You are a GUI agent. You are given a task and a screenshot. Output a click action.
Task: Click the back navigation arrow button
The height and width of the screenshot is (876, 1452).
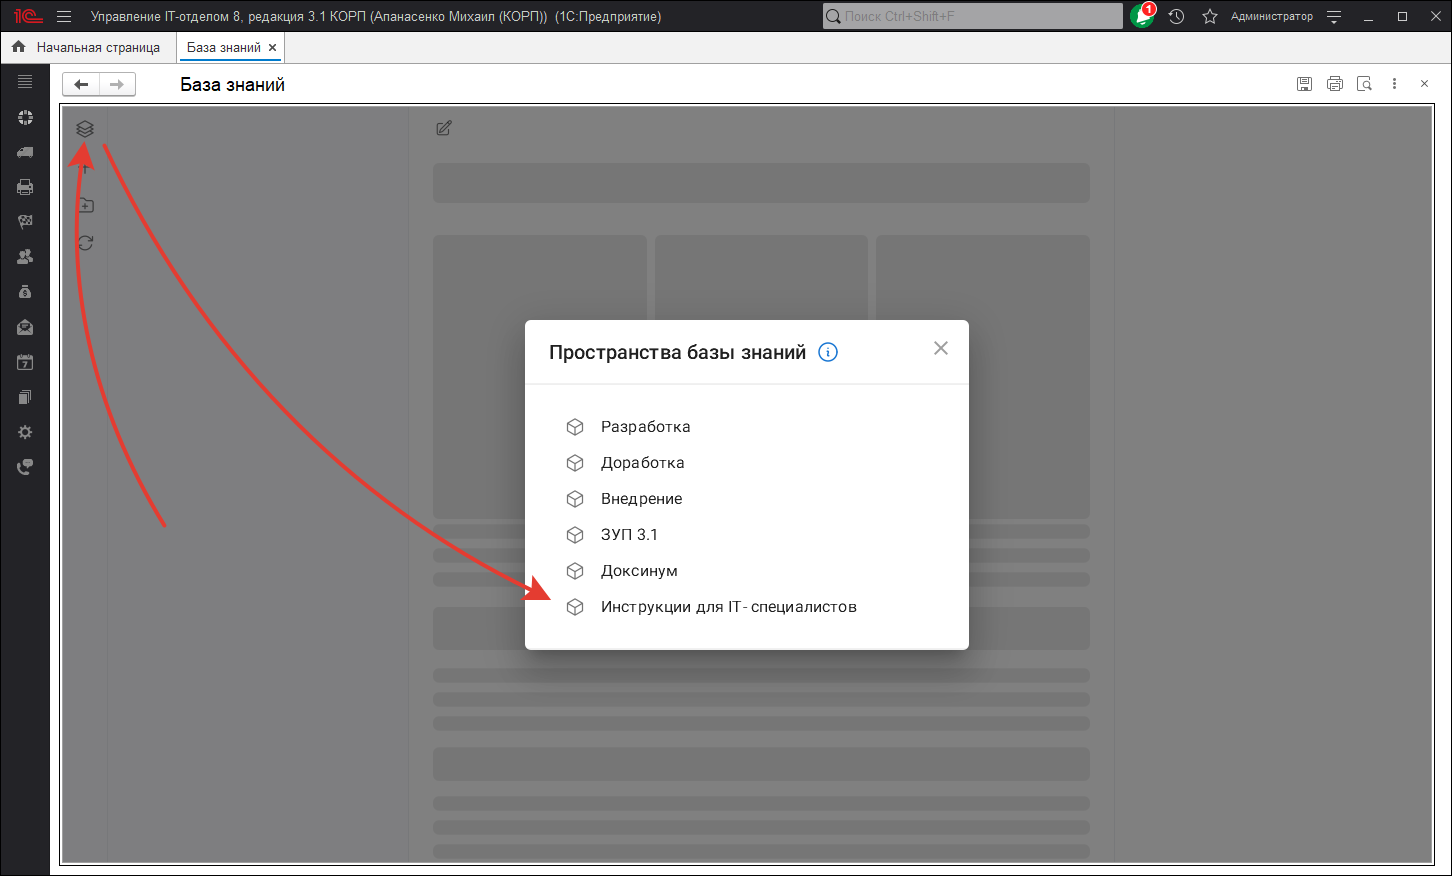pyautogui.click(x=81, y=85)
